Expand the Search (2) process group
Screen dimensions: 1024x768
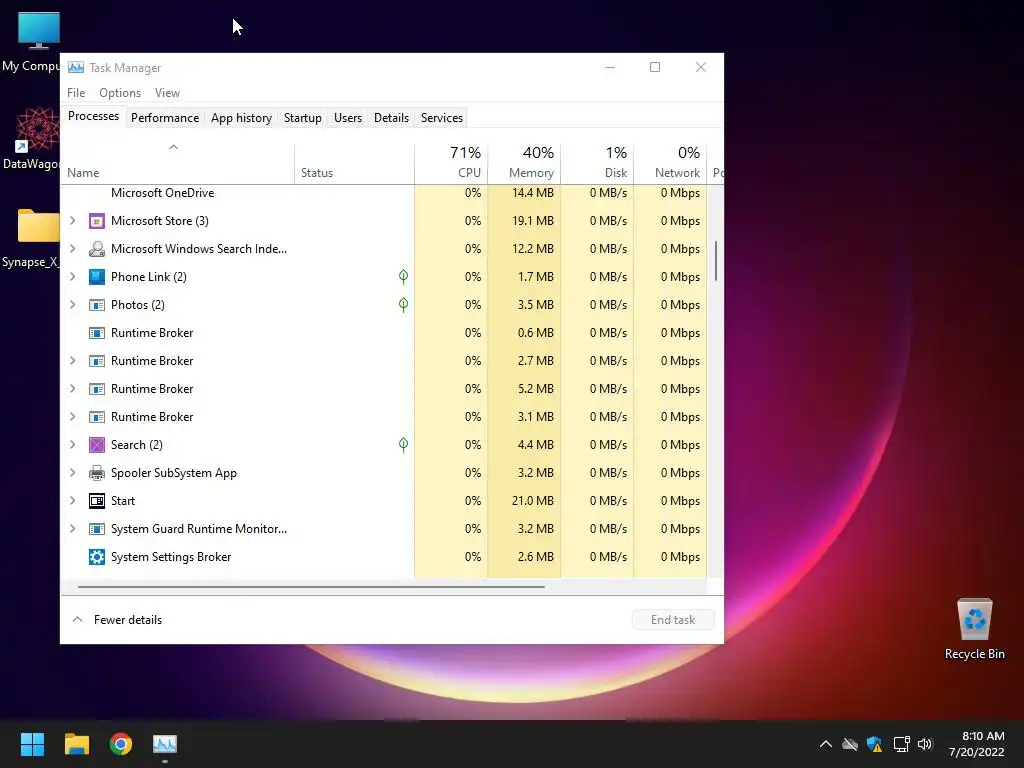pos(73,445)
